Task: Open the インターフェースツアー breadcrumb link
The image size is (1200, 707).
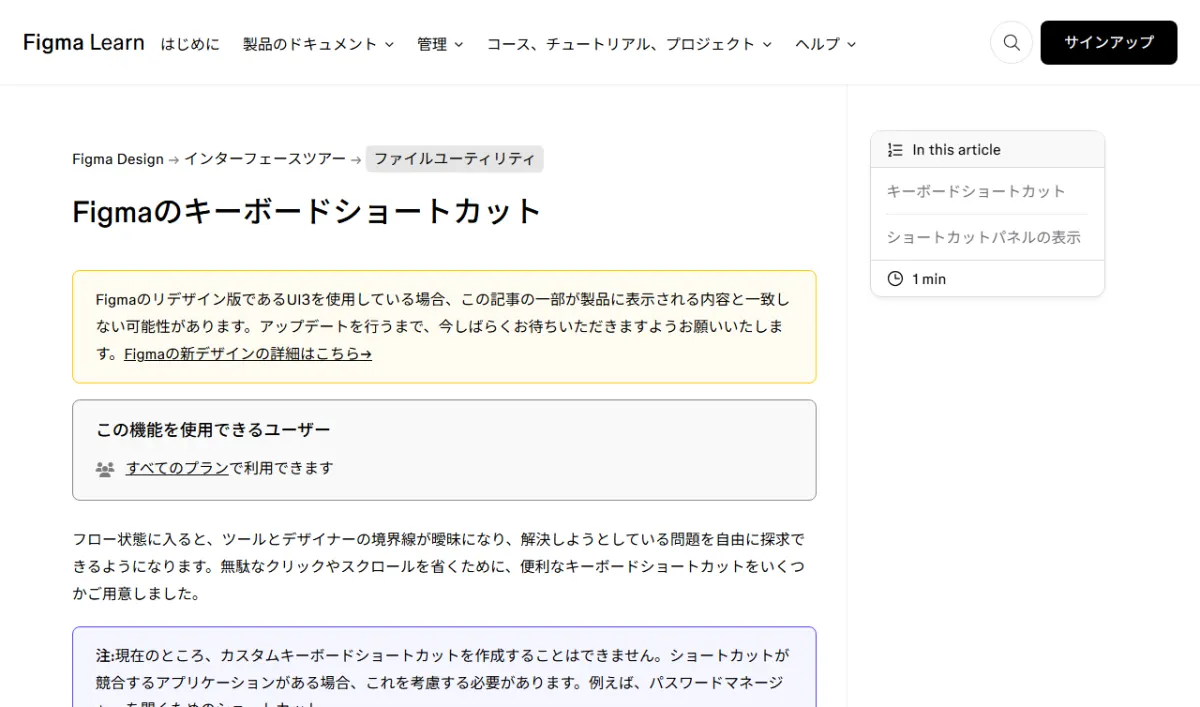Action: tap(265, 159)
